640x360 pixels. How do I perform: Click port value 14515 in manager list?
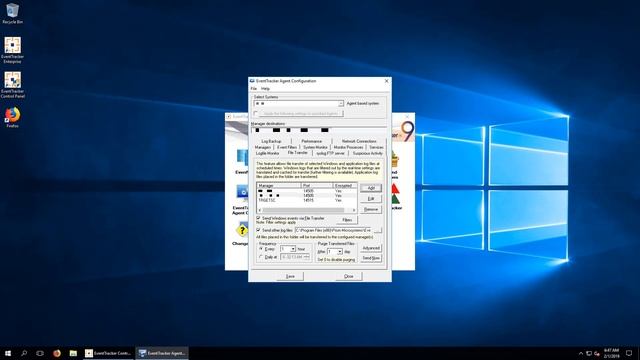308,200
